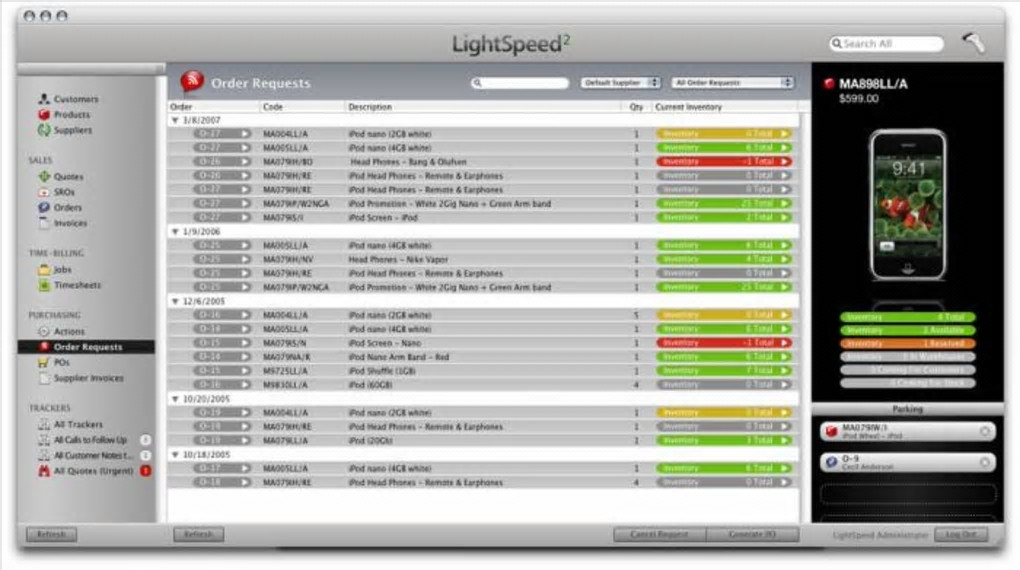Open the Default Supplier dropdown
The width and height of the screenshot is (1020, 570).
[x=620, y=83]
